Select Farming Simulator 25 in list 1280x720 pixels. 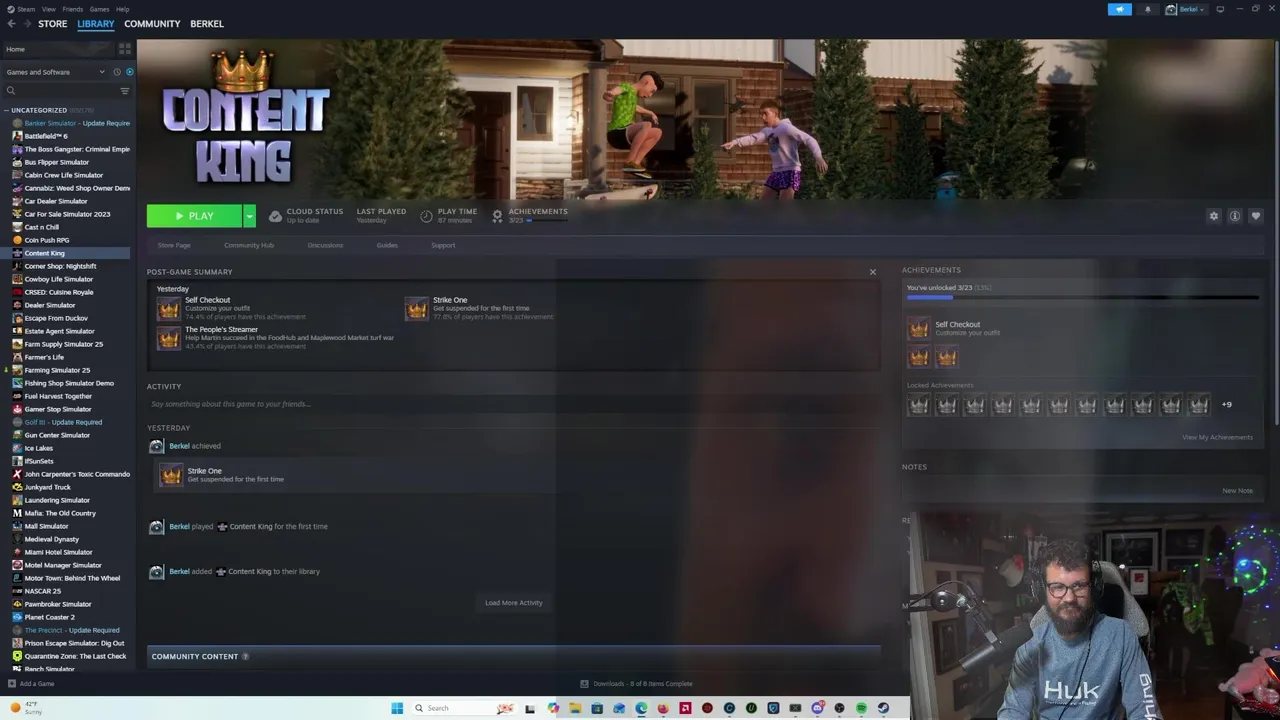57,370
